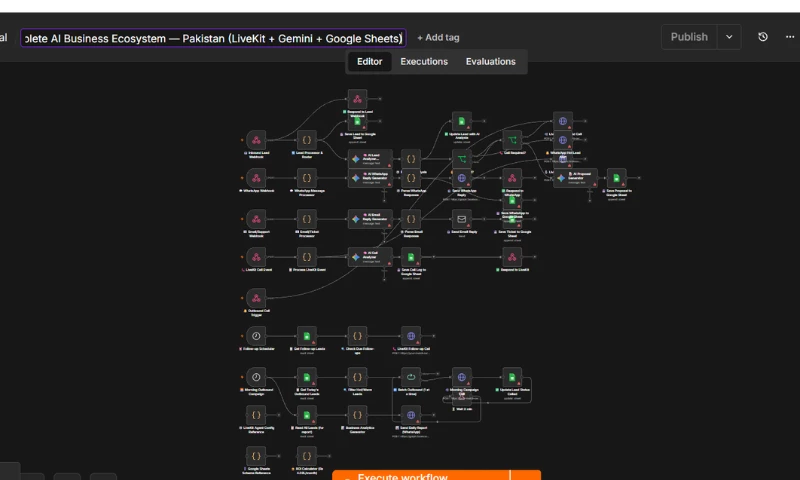Select the Editor tab
This screenshot has width=800, height=480.
(x=369, y=61)
